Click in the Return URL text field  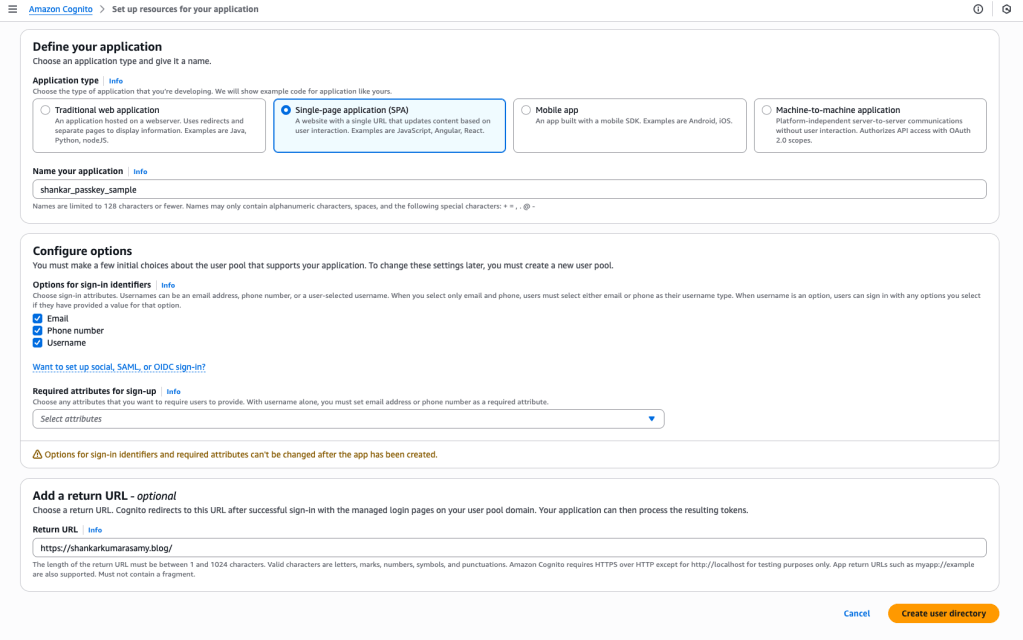point(509,548)
